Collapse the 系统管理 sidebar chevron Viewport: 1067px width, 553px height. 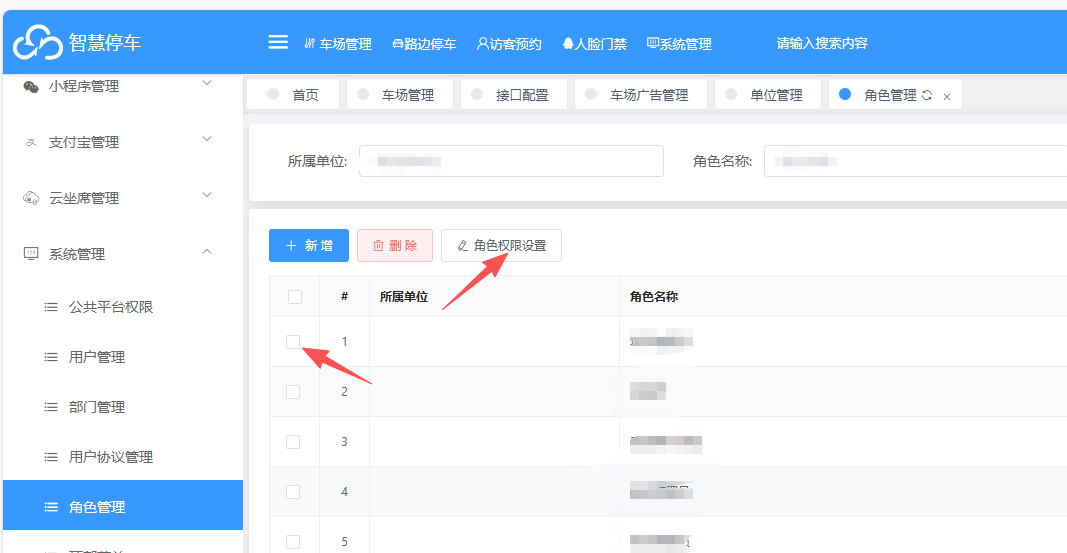[x=208, y=252]
